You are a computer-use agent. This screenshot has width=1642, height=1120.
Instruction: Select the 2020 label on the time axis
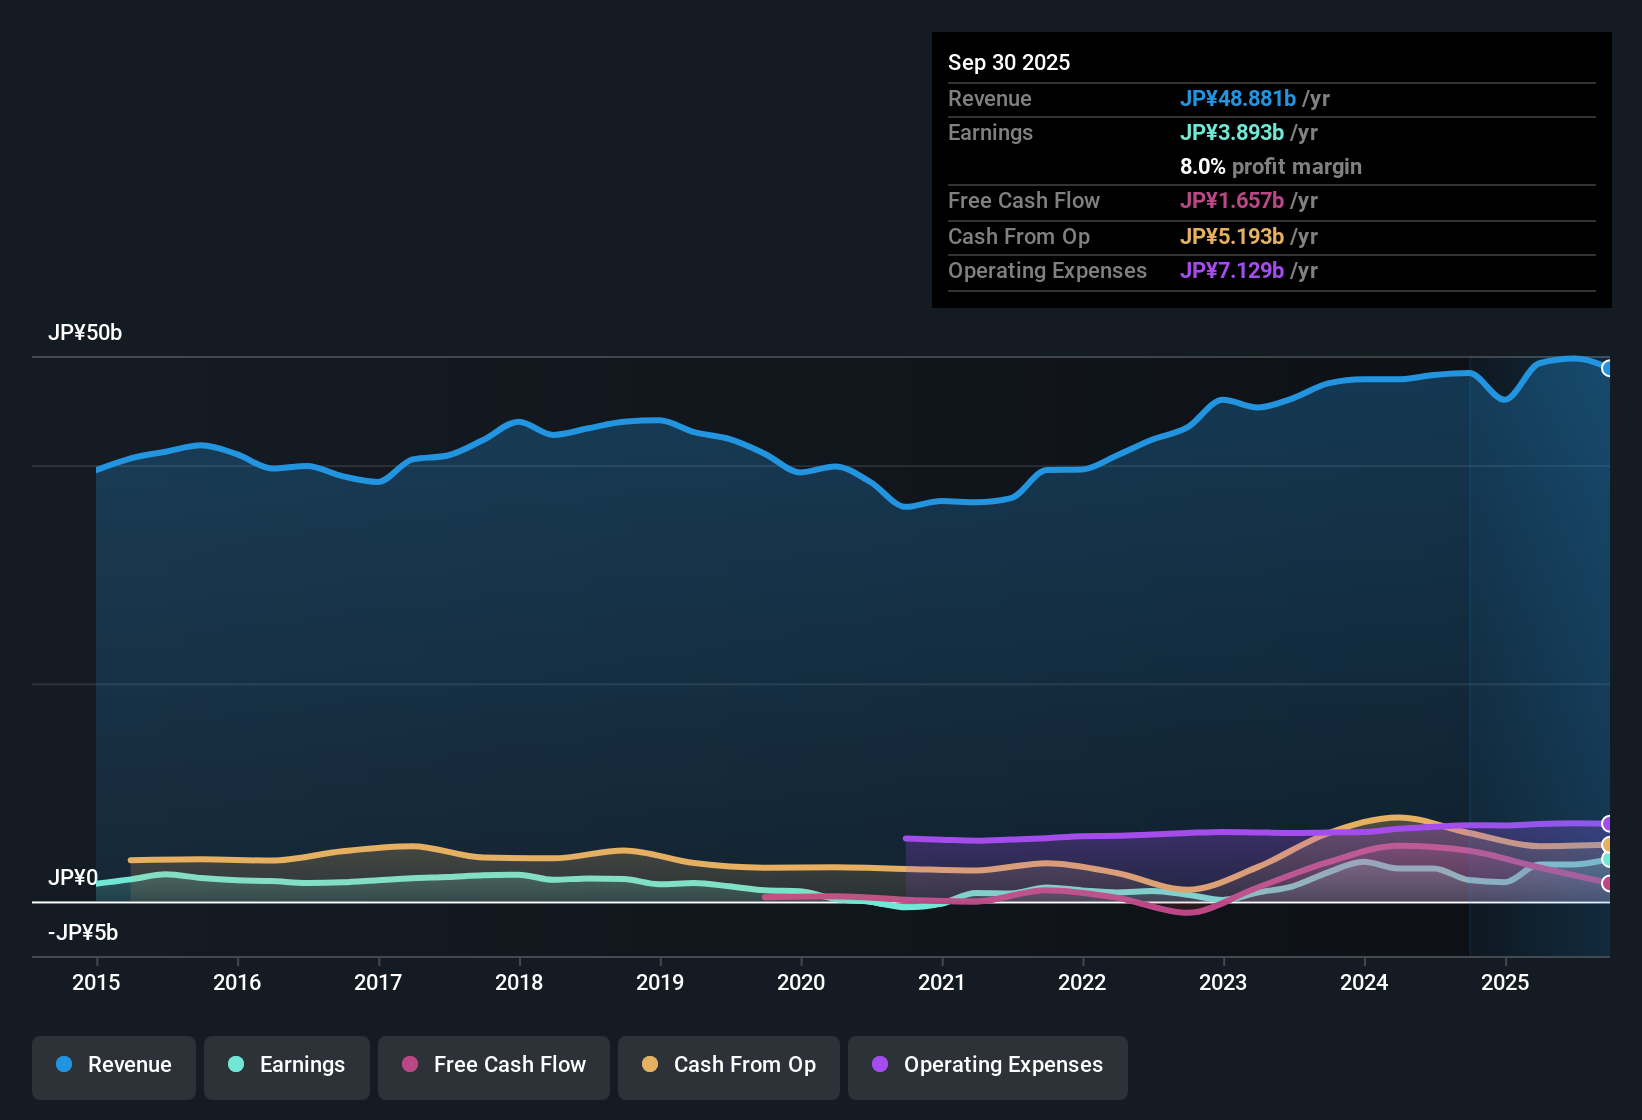pyautogui.click(x=801, y=982)
